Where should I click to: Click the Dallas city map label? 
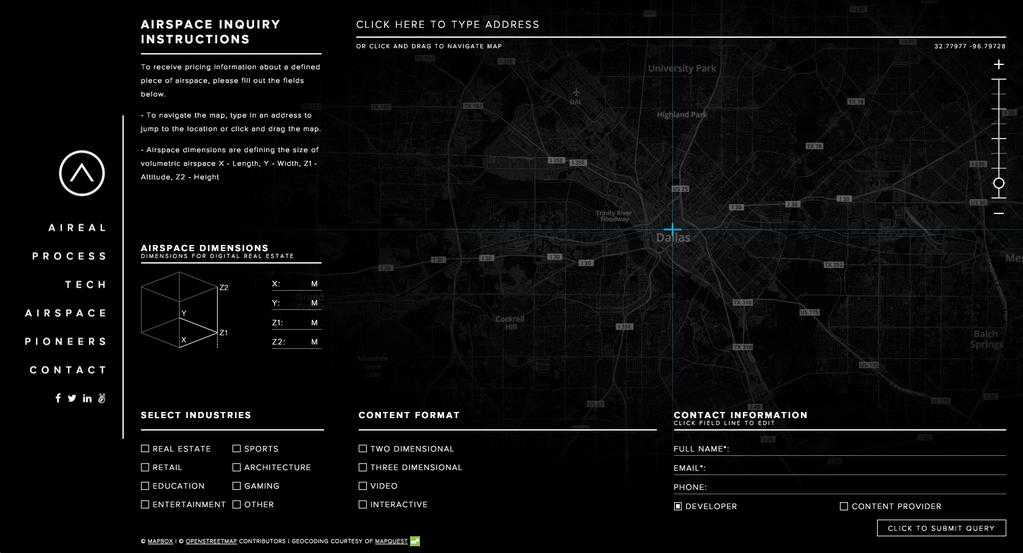click(673, 238)
